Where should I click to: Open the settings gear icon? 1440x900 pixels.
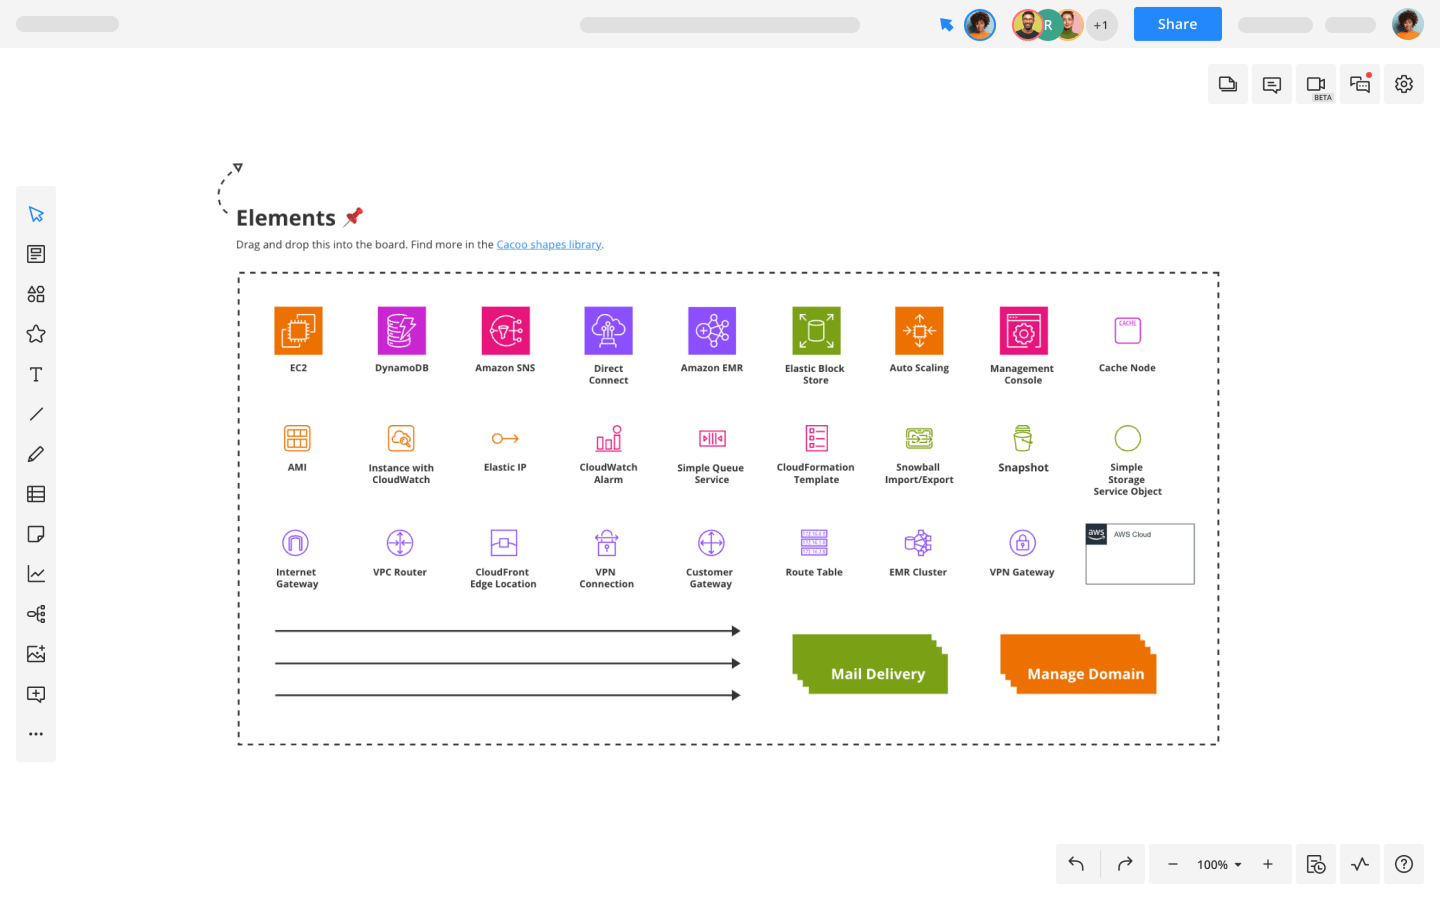coord(1404,84)
